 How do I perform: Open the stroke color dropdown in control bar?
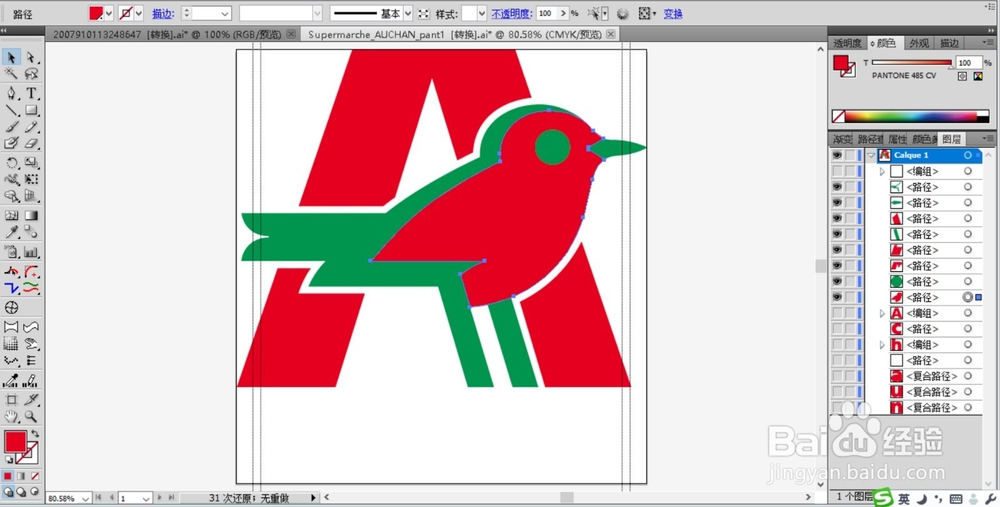138,13
